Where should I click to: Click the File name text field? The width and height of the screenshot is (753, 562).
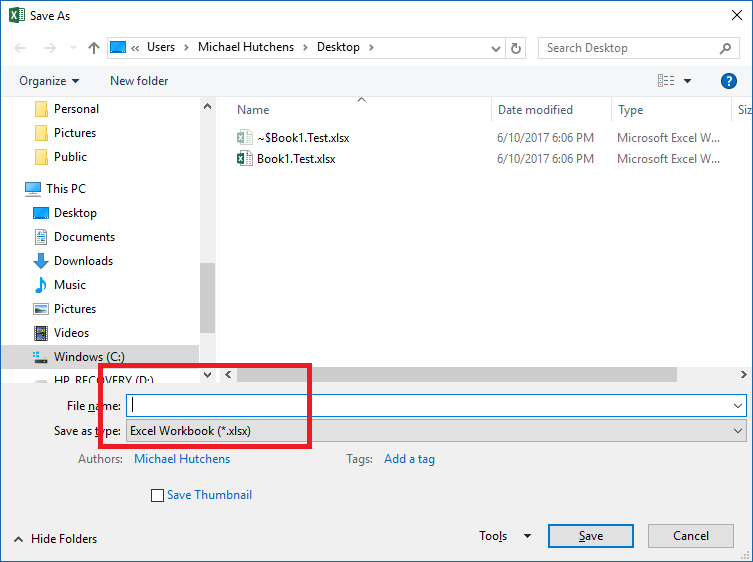click(428, 406)
